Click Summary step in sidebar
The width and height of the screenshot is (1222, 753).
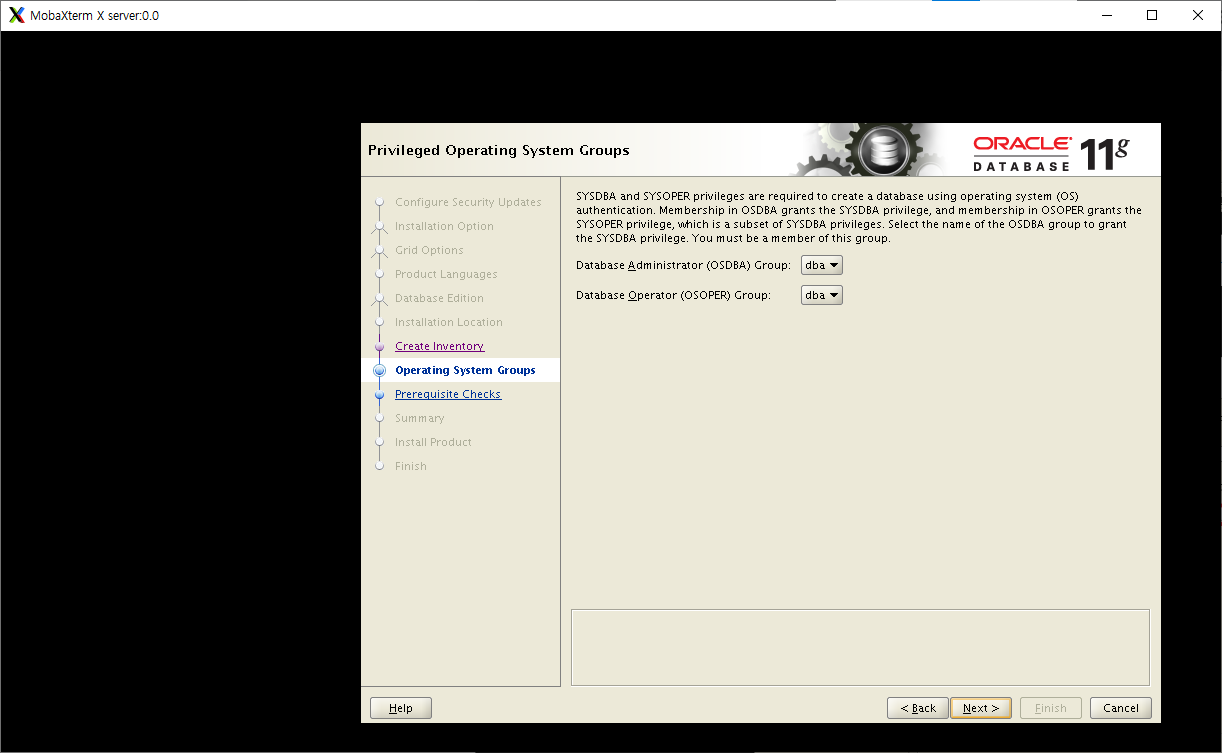(x=419, y=418)
